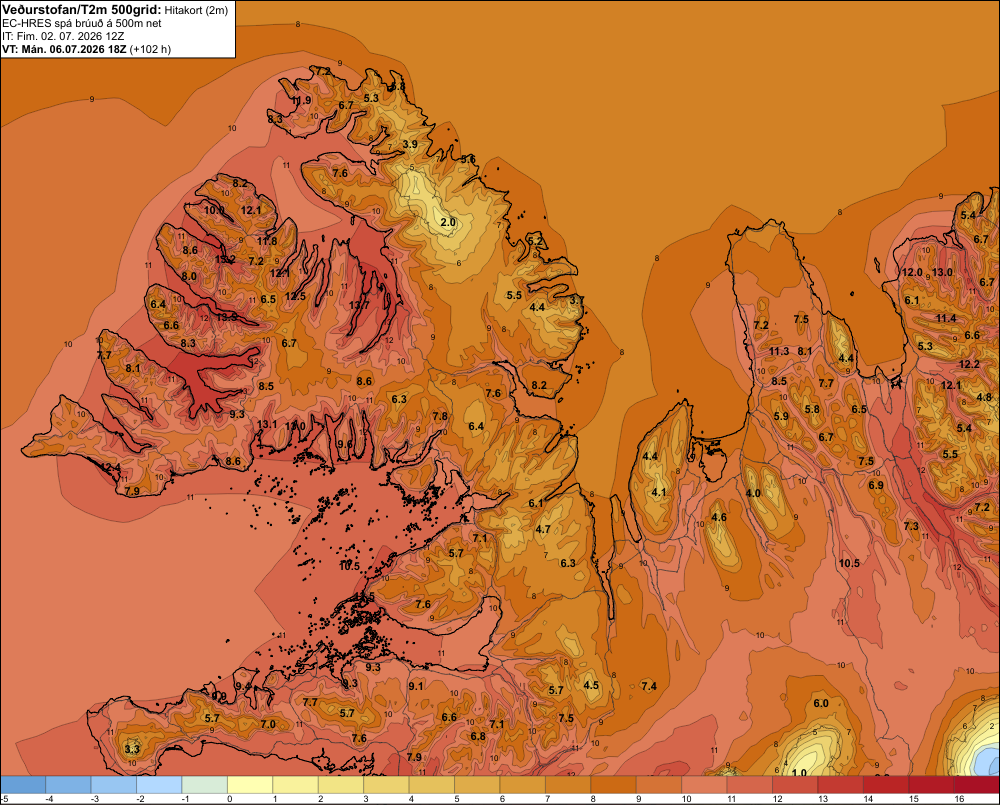Click the pale yellow 0 degree legend swatch

(250, 785)
